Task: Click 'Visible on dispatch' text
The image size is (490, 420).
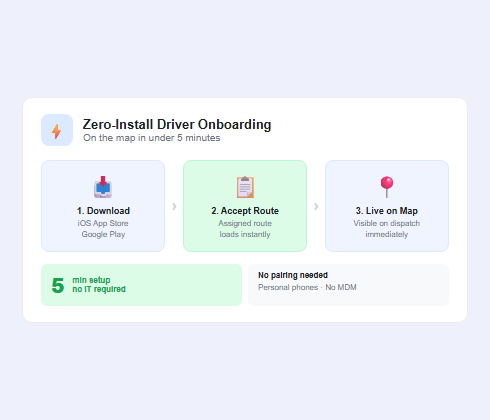Action: click(387, 223)
